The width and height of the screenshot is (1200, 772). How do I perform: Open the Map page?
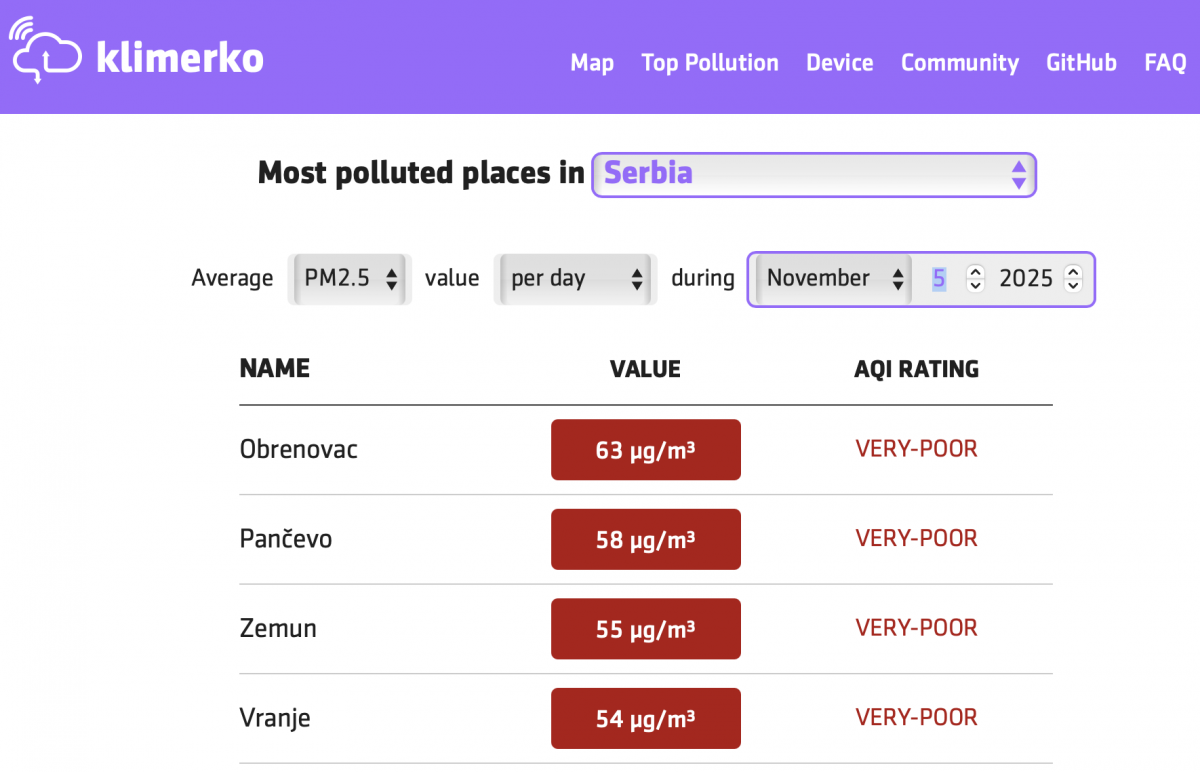(x=592, y=63)
